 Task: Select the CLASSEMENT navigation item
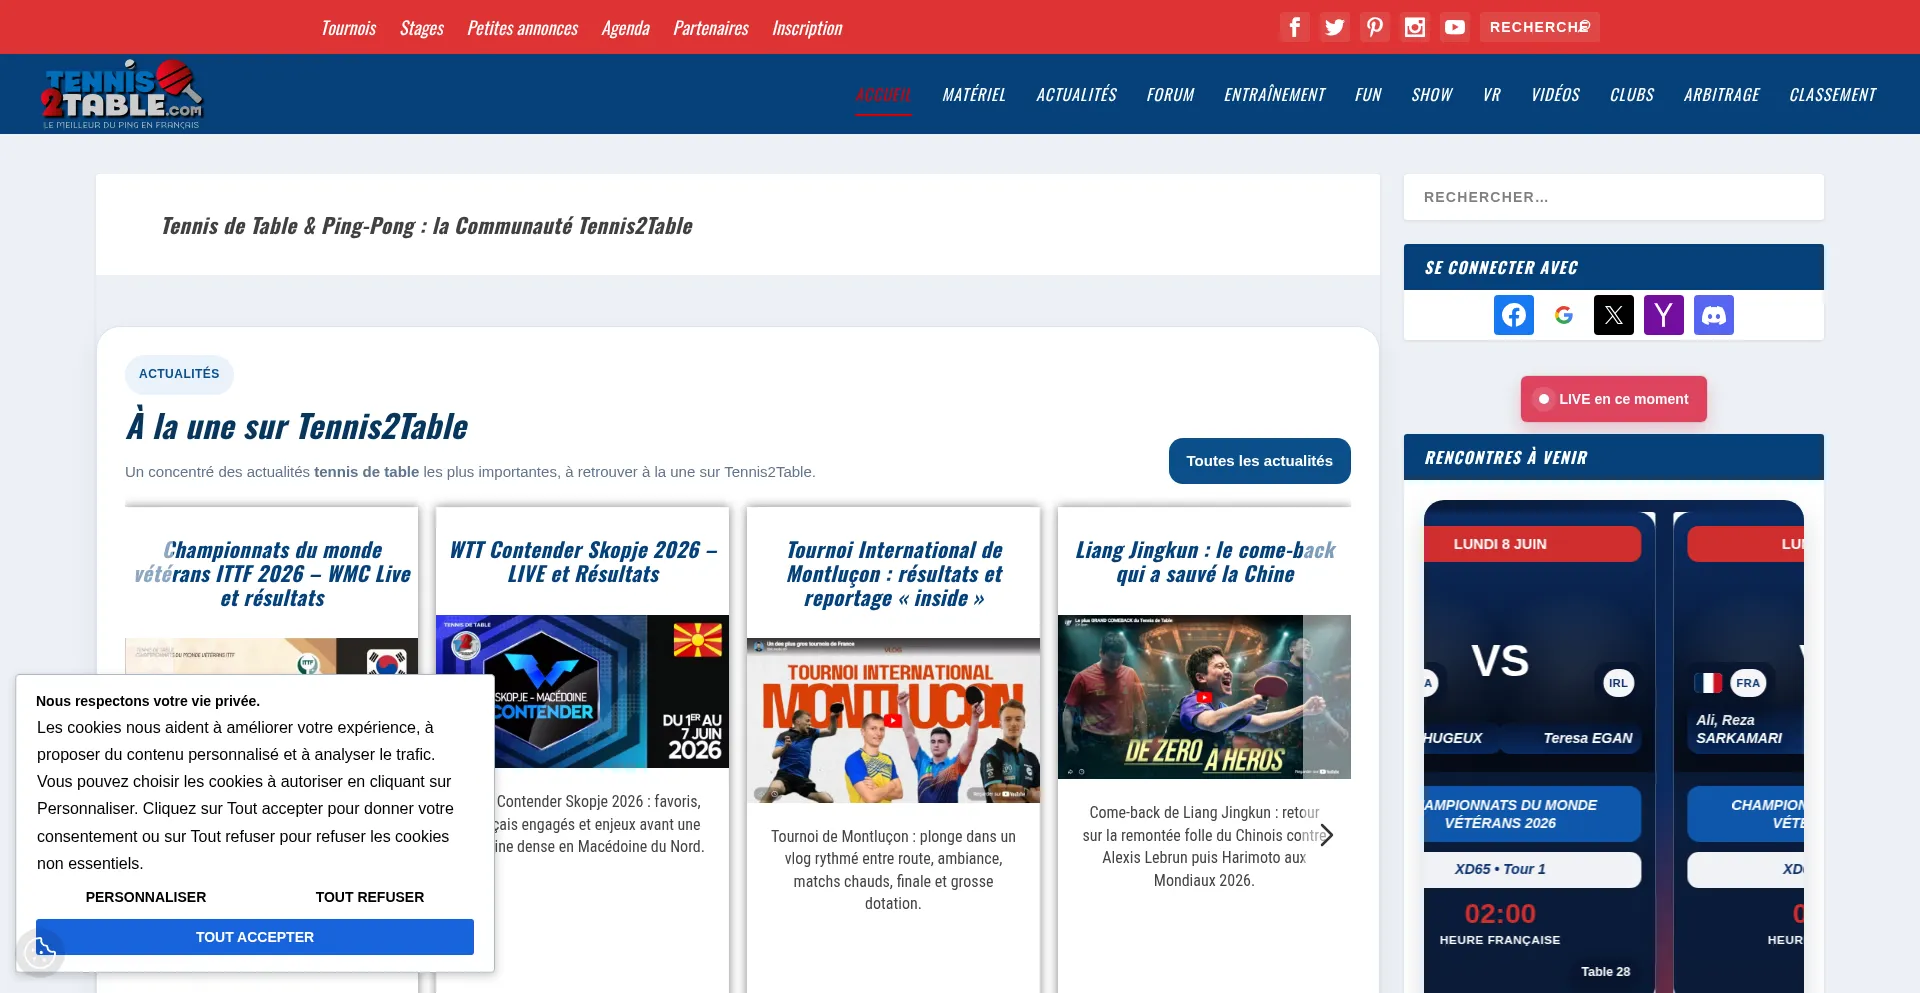click(1833, 95)
